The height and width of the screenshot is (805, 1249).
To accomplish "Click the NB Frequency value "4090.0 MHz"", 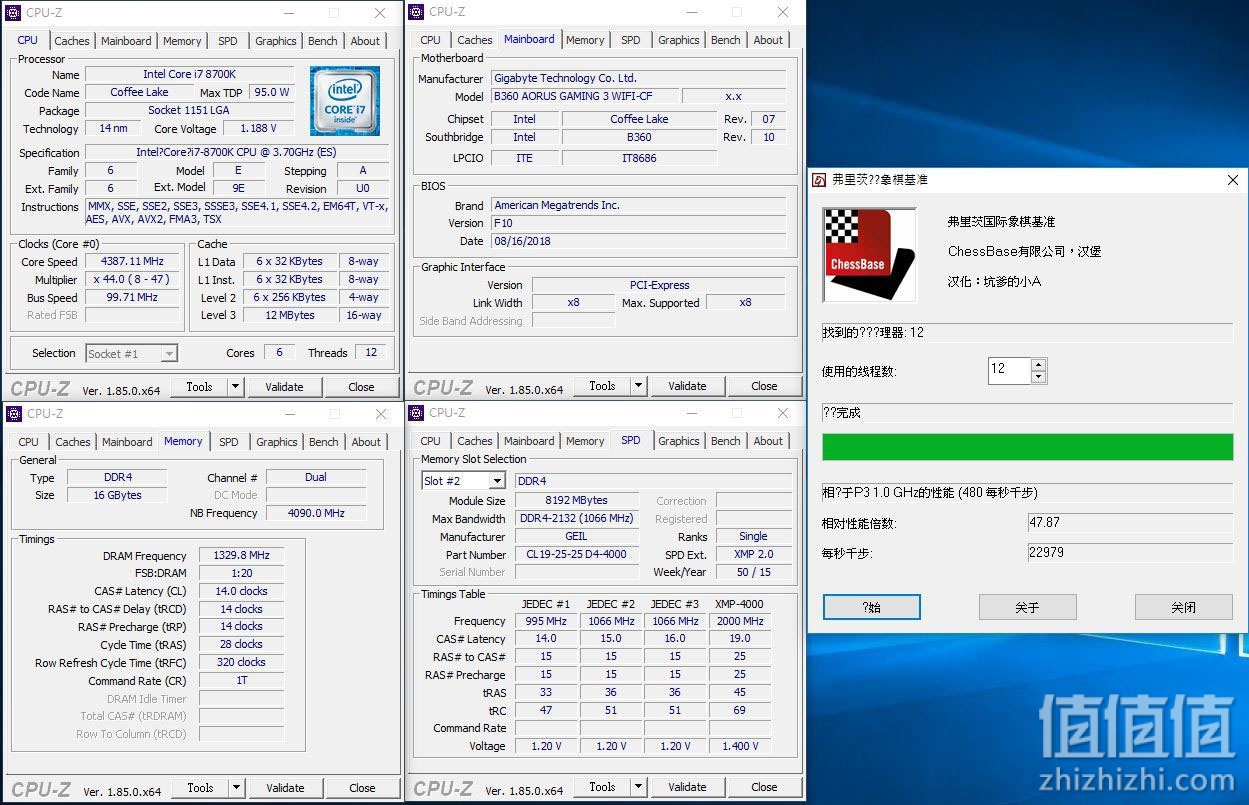I will (316, 513).
